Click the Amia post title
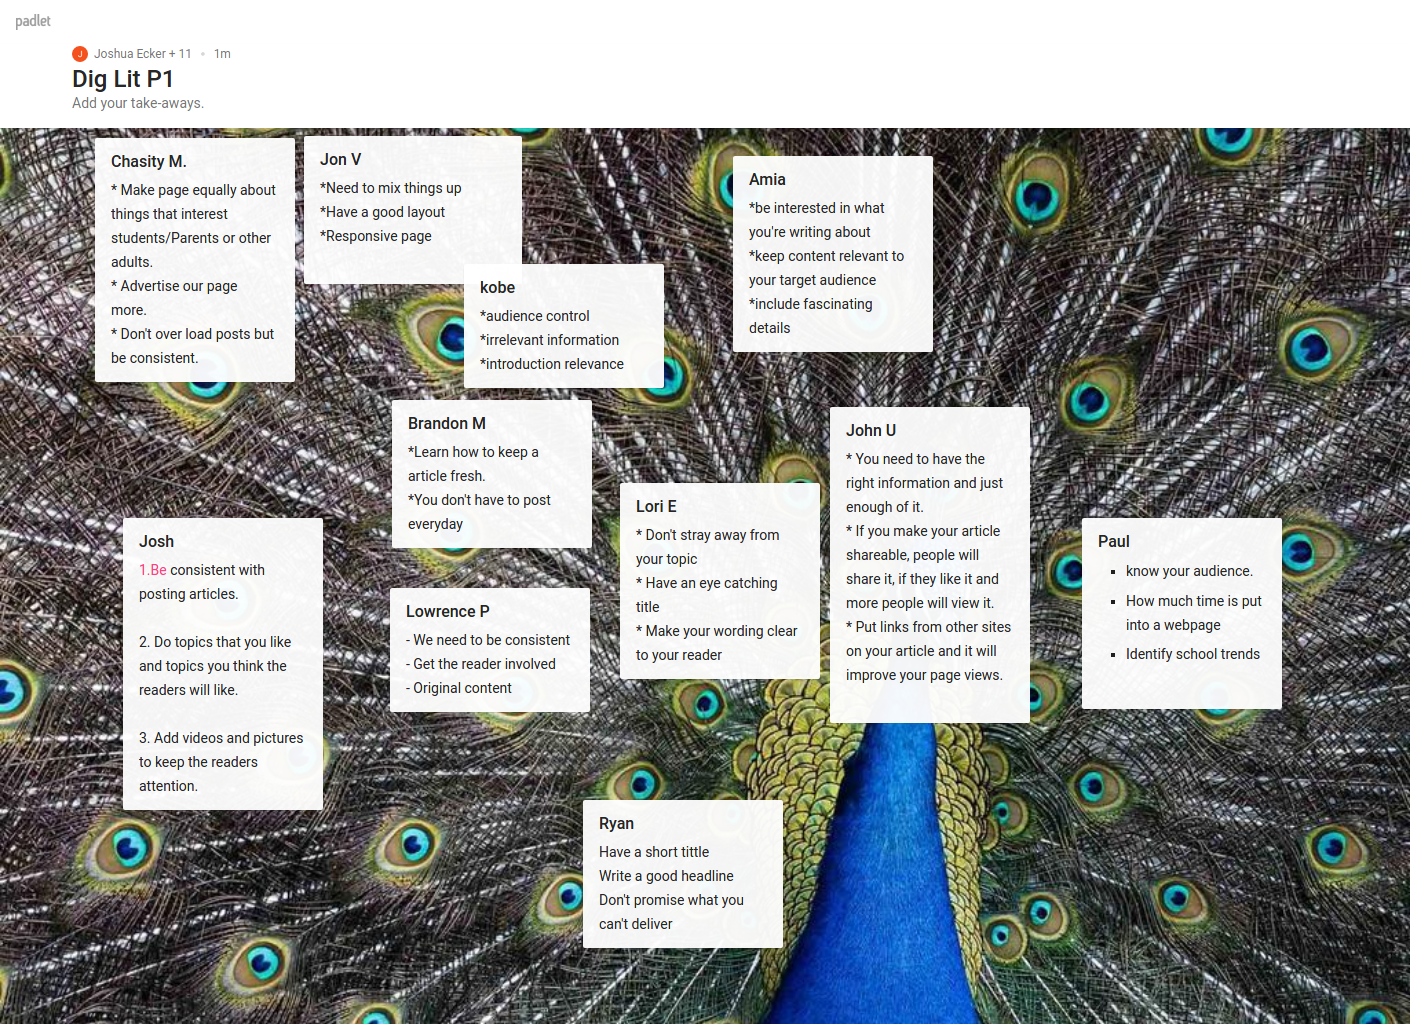Image resolution: width=1410 pixels, height=1024 pixels. [x=767, y=180]
